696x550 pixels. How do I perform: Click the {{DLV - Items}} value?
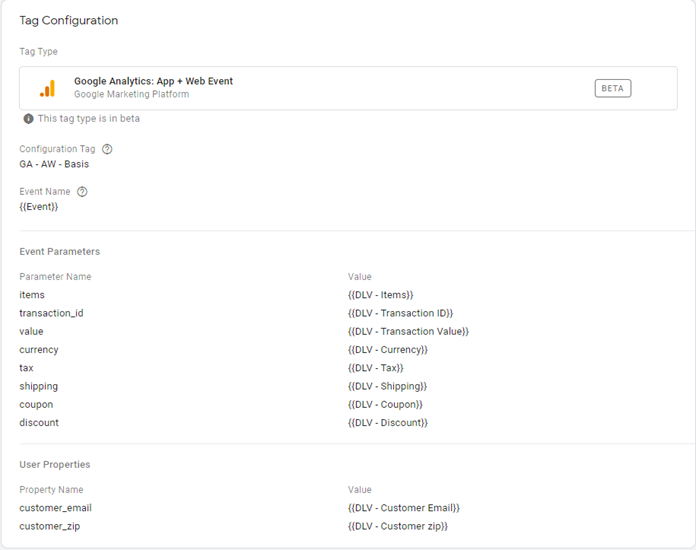(380, 295)
